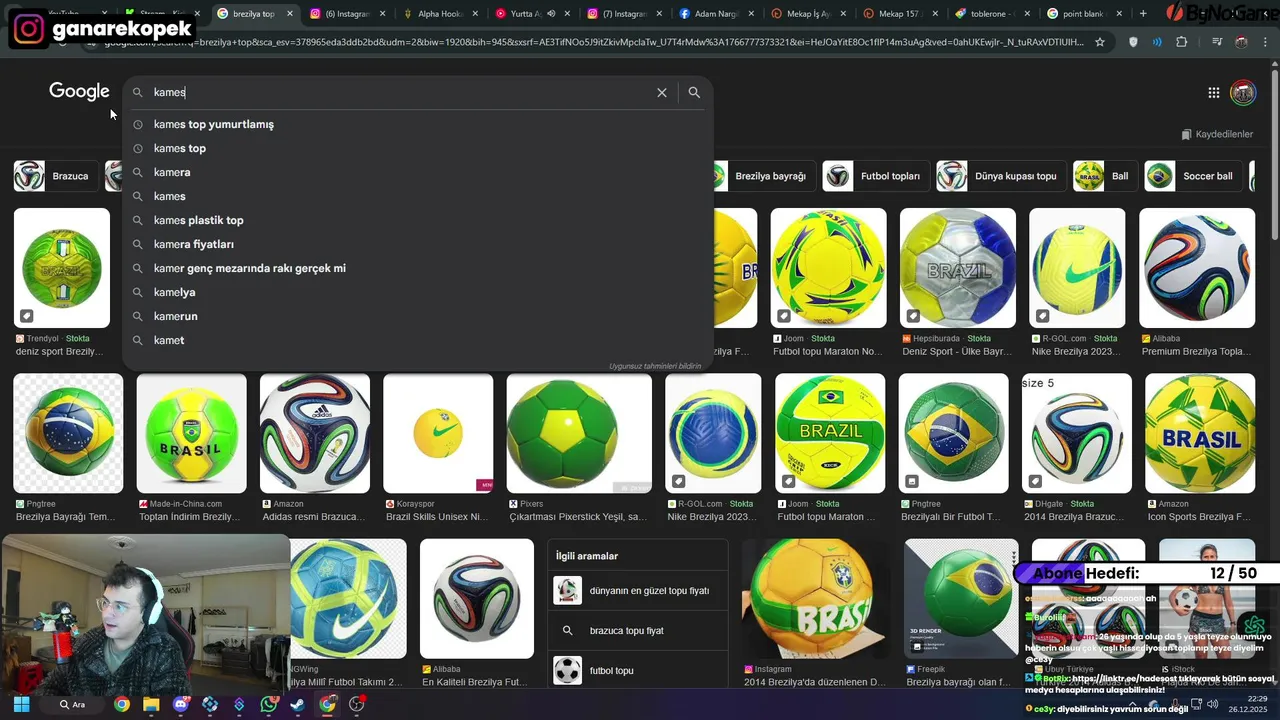This screenshot has width=1280, height=720.
Task: Click the Windows Start button
Action: point(21,704)
